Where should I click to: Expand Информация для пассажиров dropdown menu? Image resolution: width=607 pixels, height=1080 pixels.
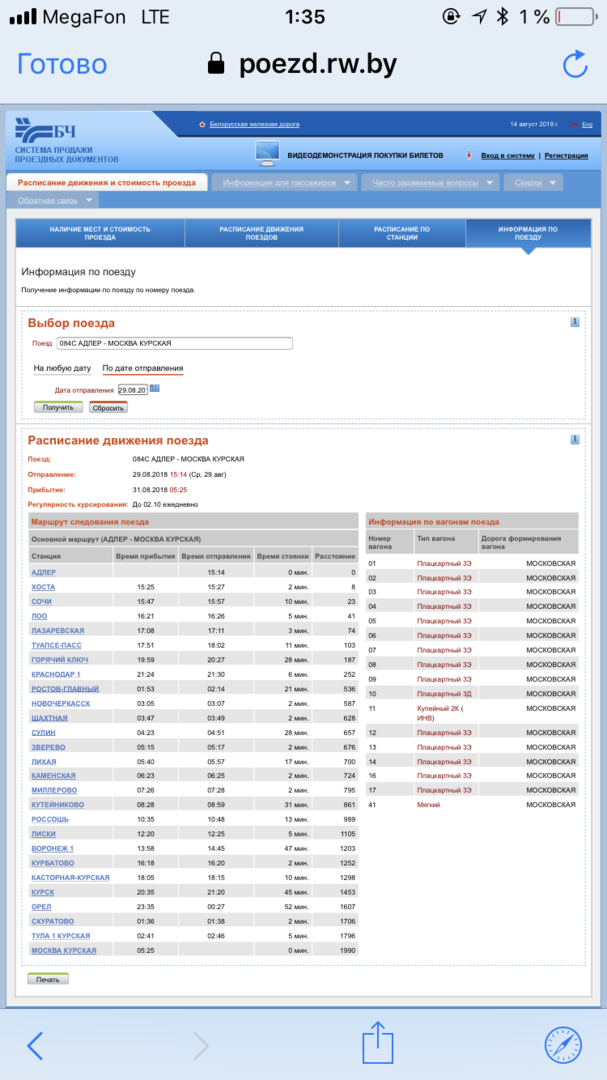tap(287, 183)
